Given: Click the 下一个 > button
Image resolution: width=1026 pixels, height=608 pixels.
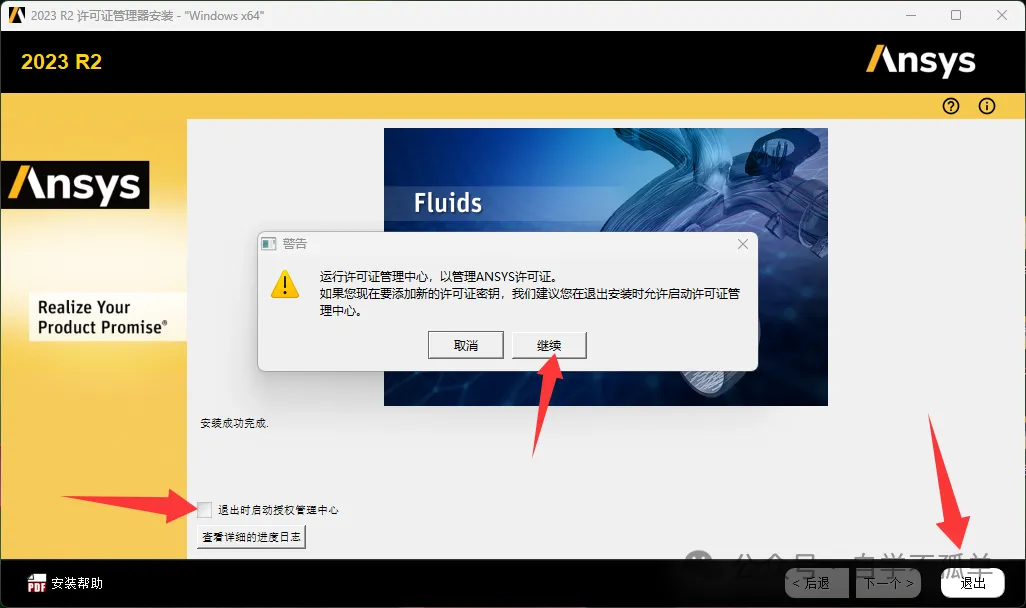Looking at the screenshot, I should [x=888, y=582].
